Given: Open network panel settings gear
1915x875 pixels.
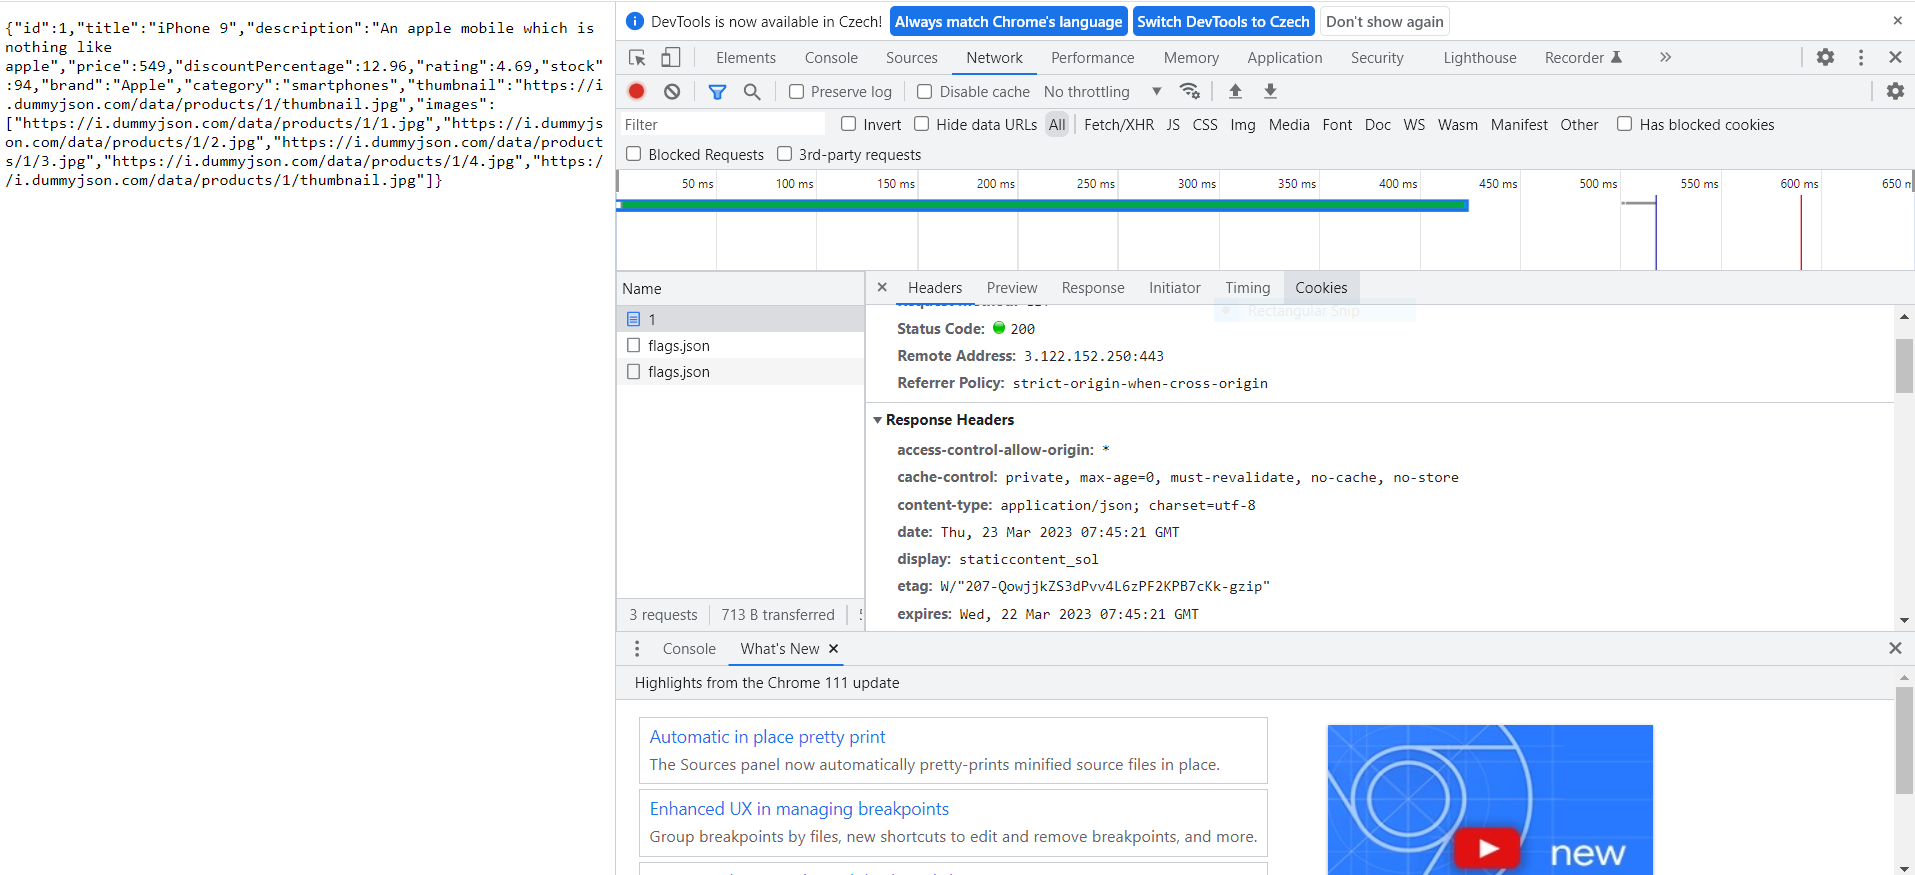Looking at the screenshot, I should (1895, 91).
